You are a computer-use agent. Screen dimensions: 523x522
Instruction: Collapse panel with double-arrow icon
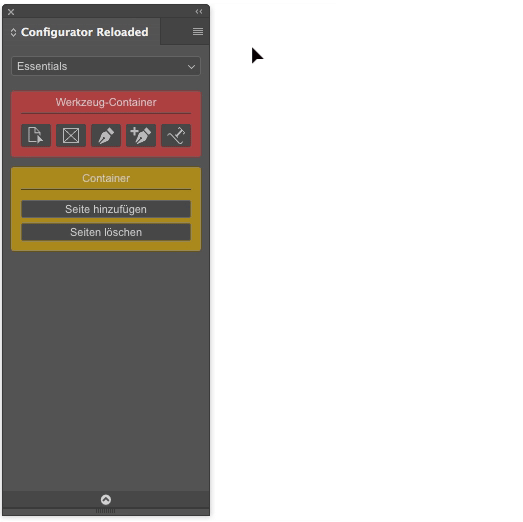(199, 12)
